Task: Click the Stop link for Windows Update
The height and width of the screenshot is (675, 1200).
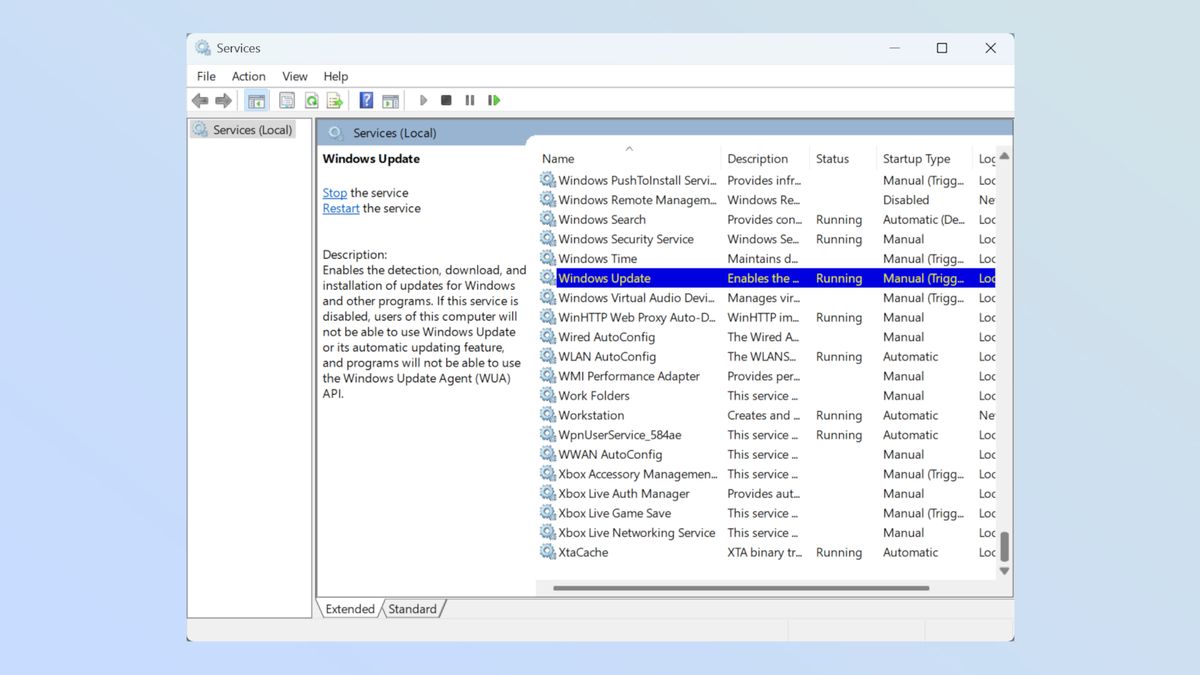Action: click(334, 192)
